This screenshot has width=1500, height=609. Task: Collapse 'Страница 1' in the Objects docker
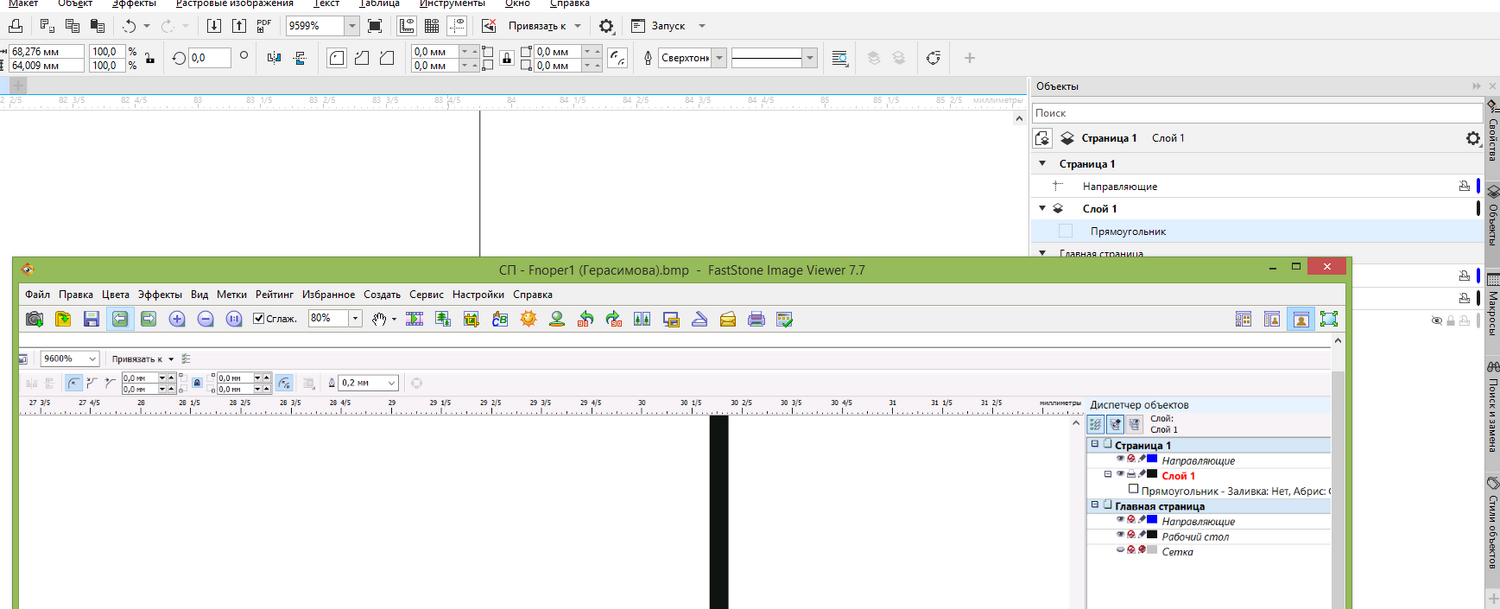click(1042, 163)
